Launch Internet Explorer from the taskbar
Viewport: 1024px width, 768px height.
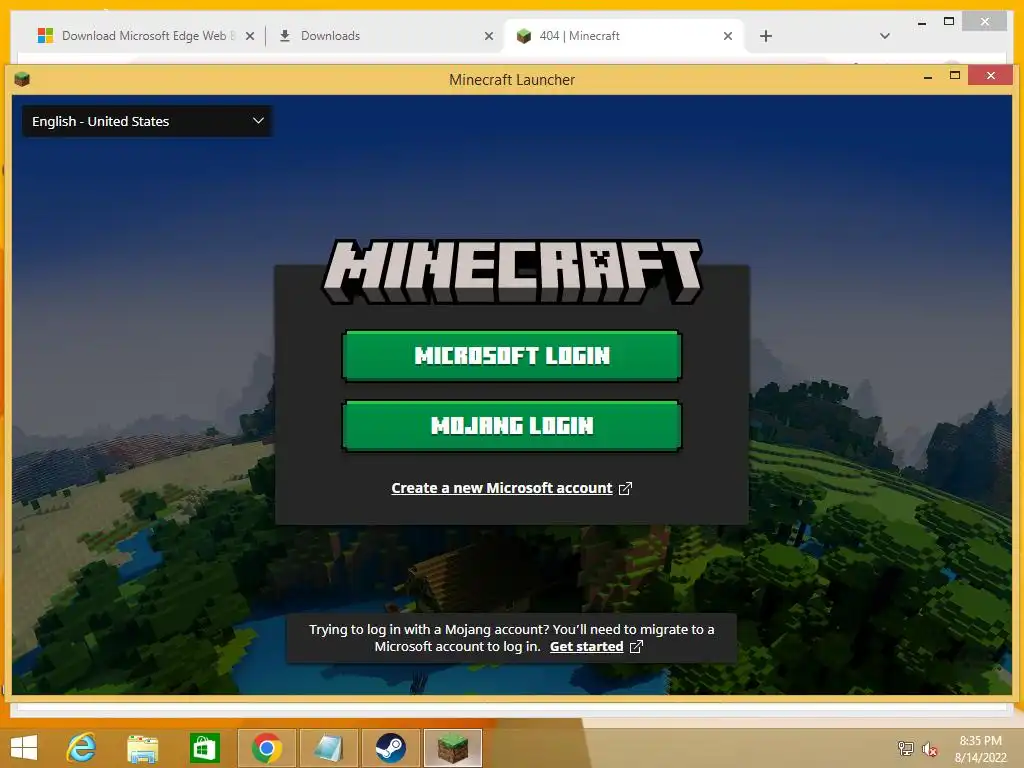(82, 748)
